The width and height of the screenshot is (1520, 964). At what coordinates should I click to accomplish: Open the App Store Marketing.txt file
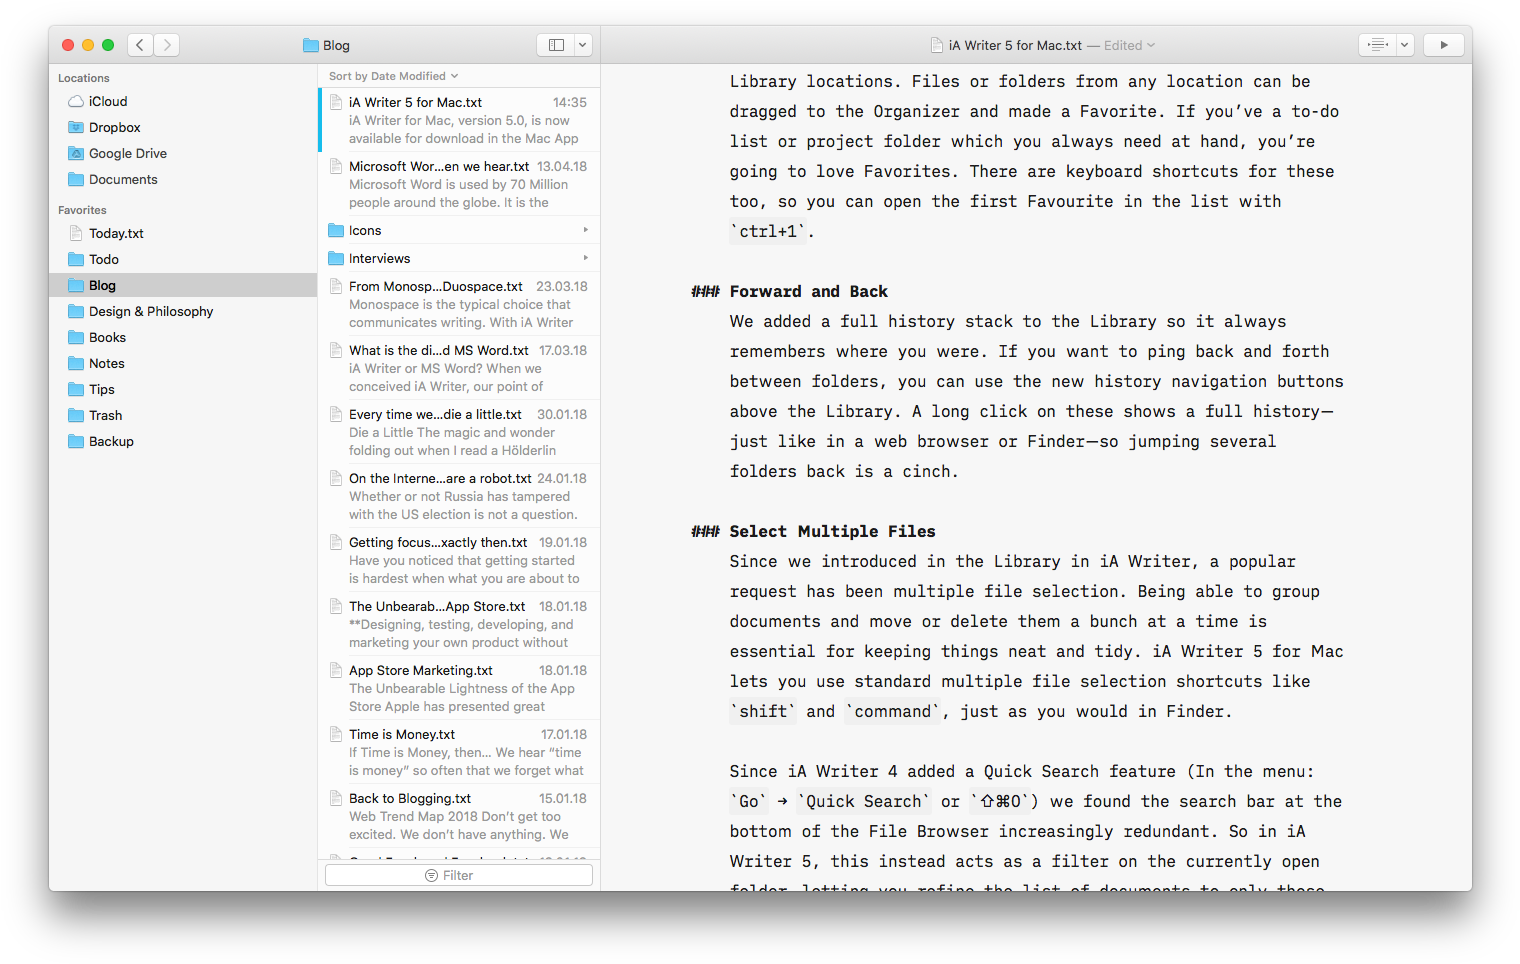tap(420, 670)
